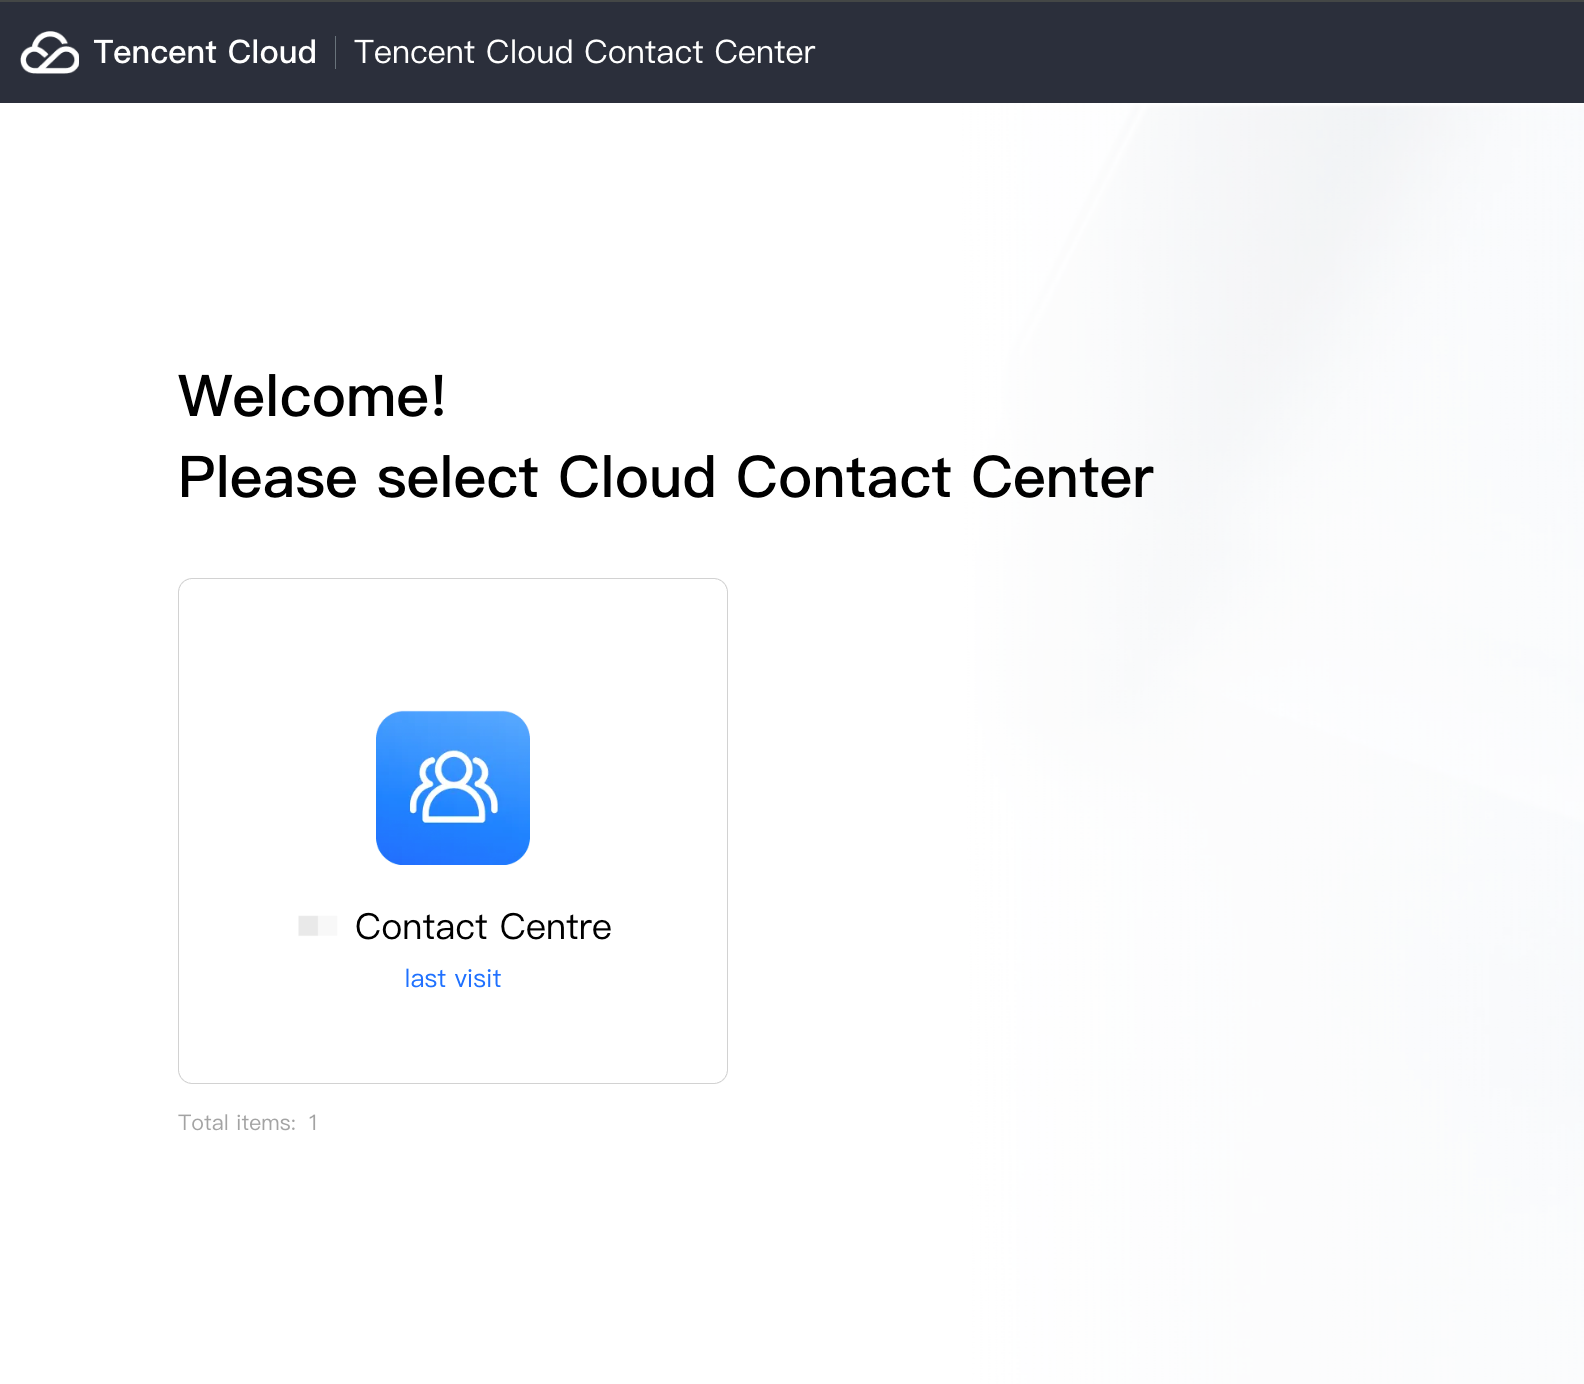1584x1384 pixels.
Task: Click the empty right side of the dark header bar
Action: [1200, 52]
